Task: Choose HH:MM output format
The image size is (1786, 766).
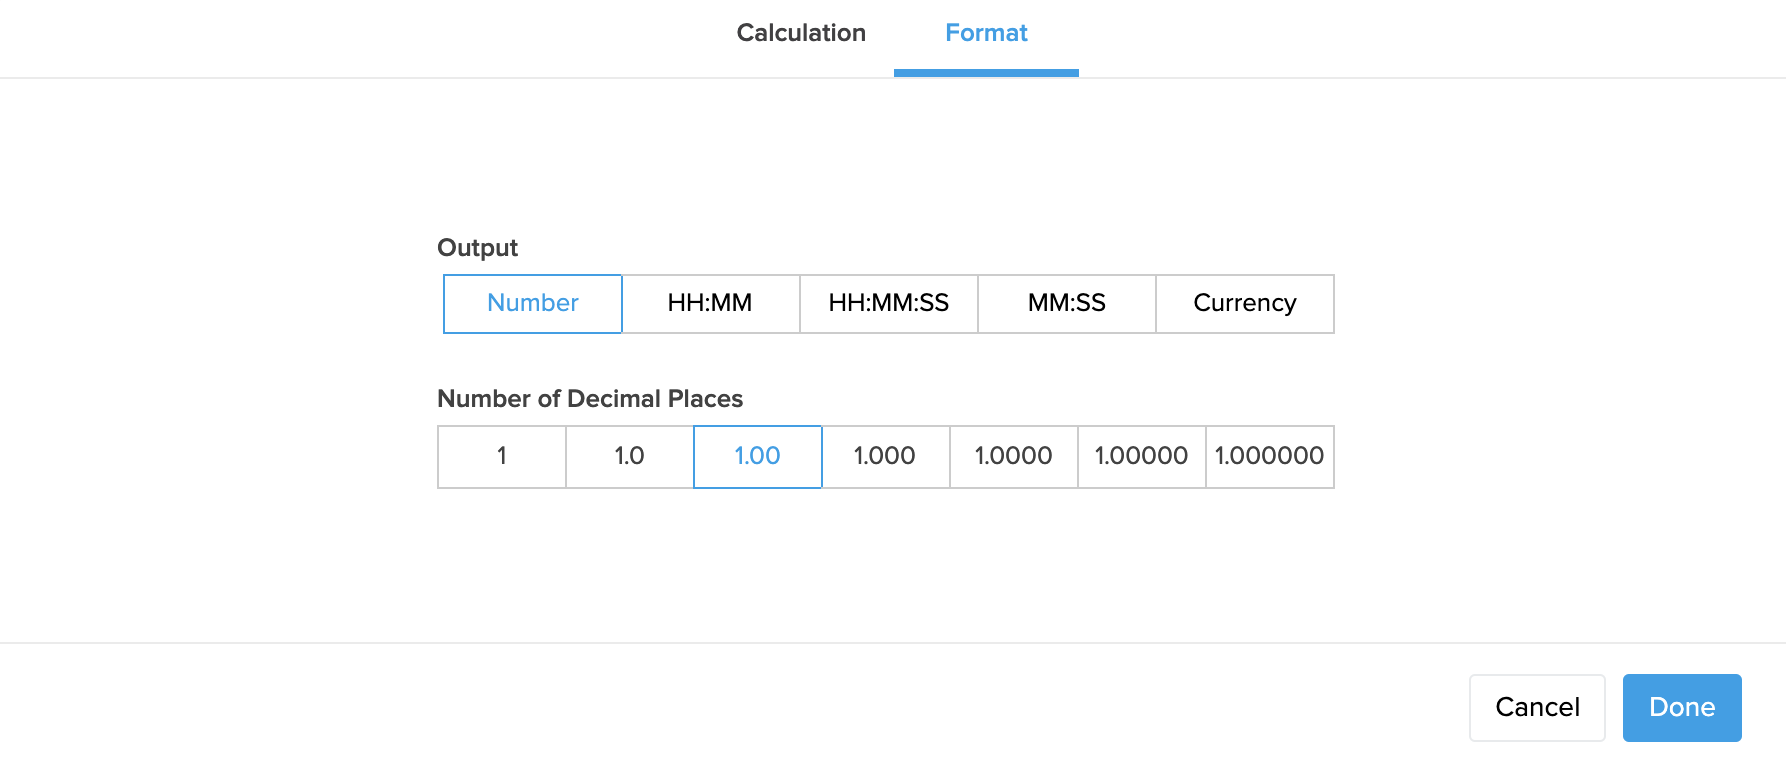Action: click(x=710, y=304)
